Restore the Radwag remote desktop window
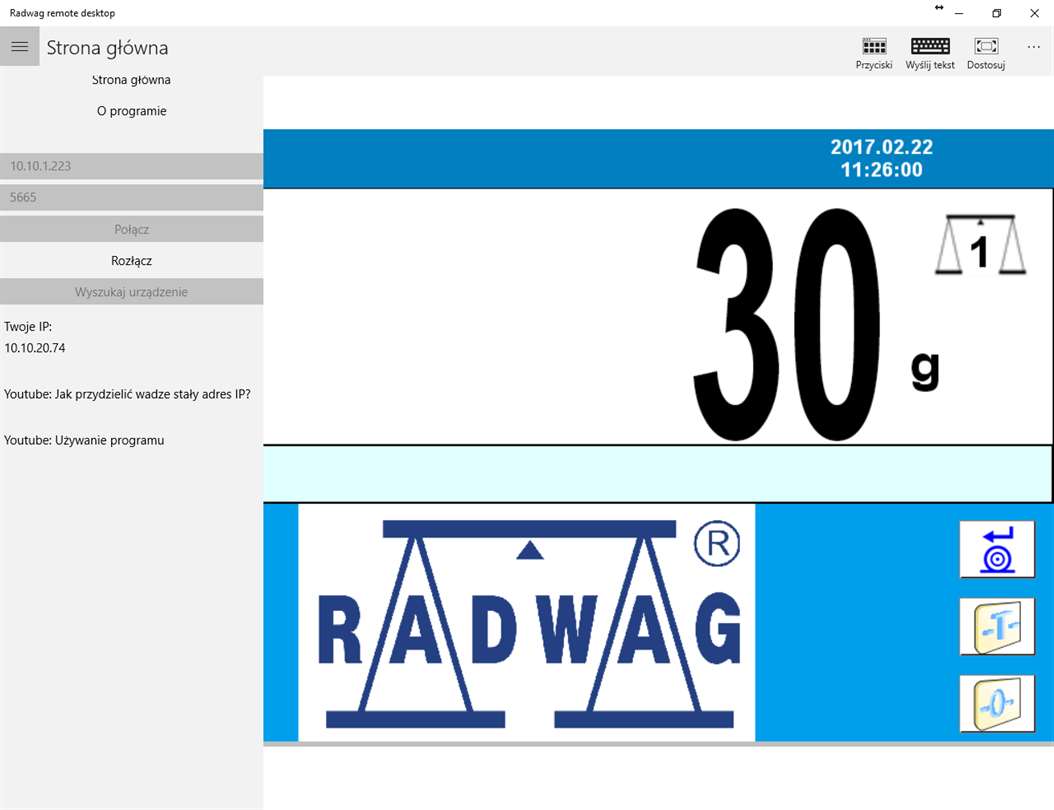Viewport: 1054px width, 810px height. (x=997, y=13)
